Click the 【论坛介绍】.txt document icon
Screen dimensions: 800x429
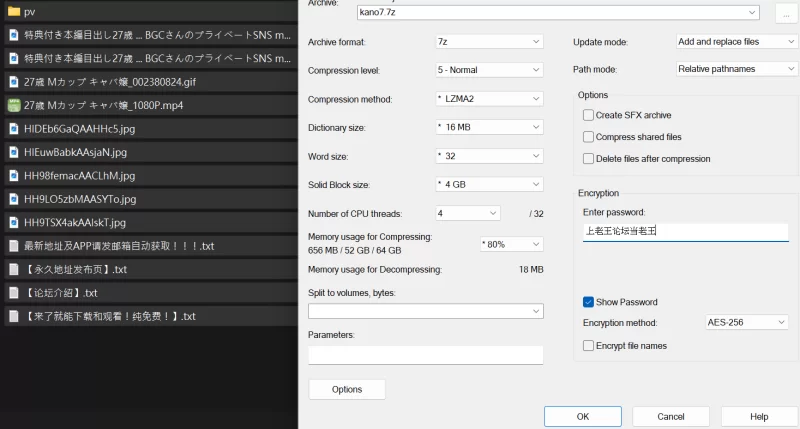point(14,293)
